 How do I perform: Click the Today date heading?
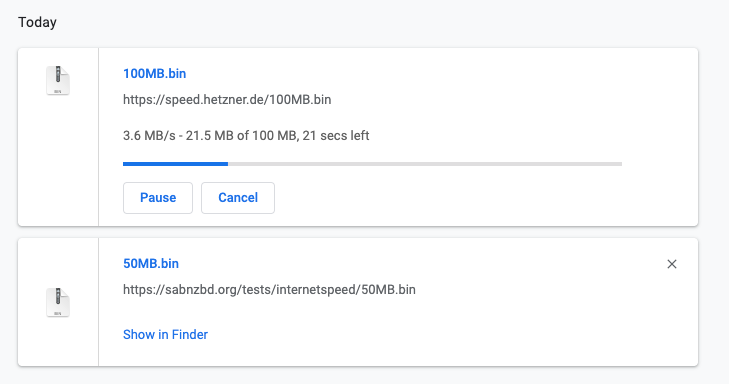37,22
